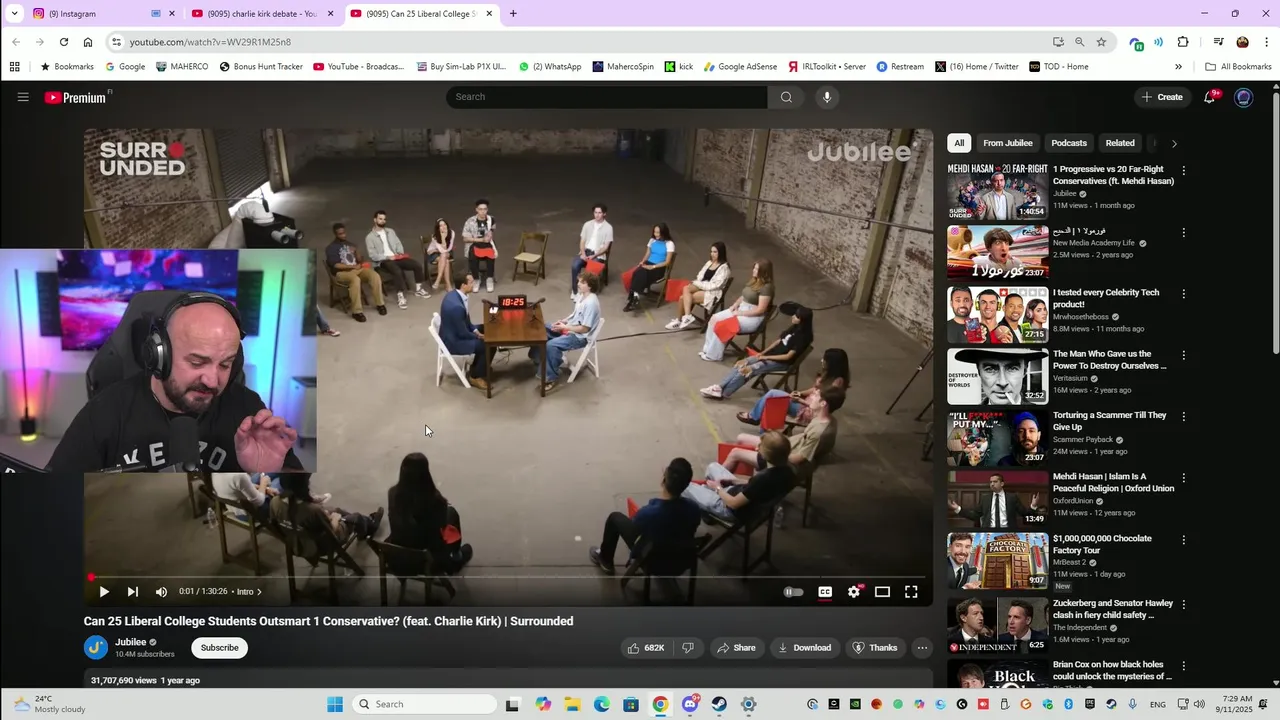
Task: Click the Thanks button
Action: (x=875, y=648)
